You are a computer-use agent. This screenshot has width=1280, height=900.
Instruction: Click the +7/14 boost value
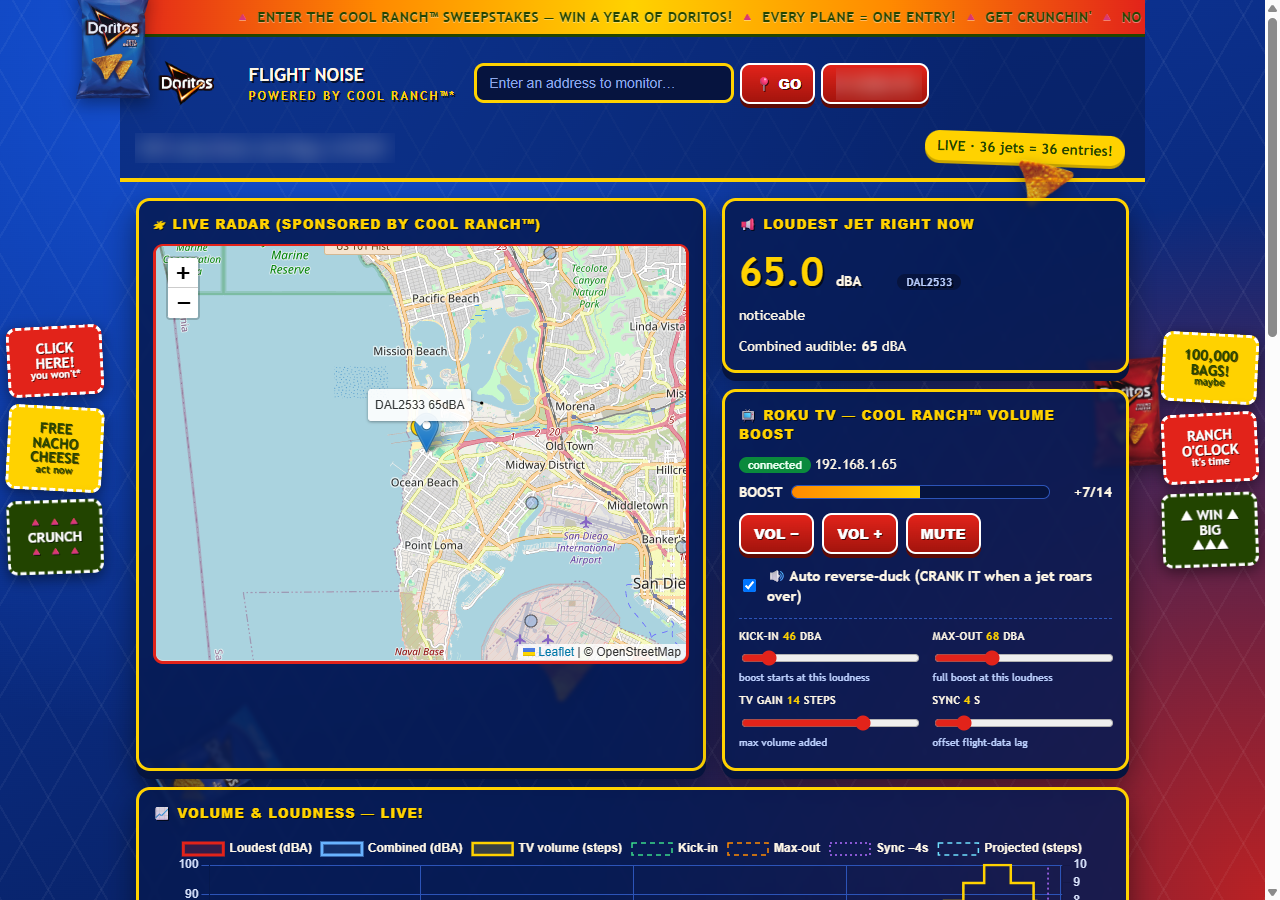1093,492
